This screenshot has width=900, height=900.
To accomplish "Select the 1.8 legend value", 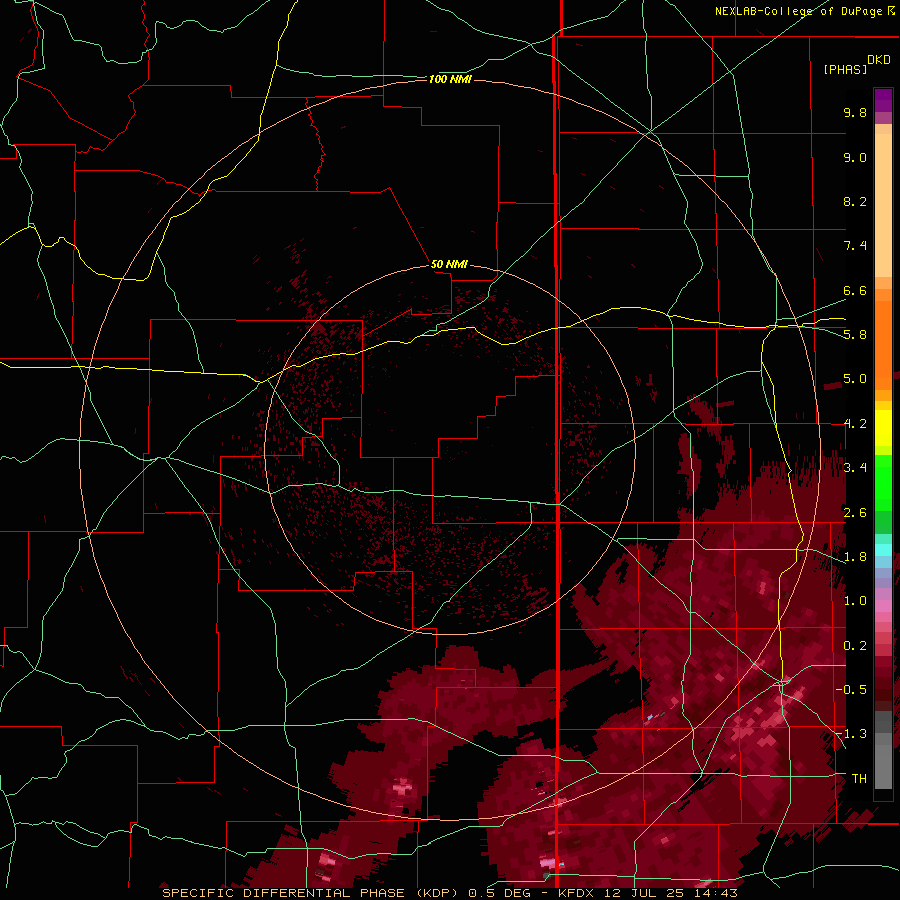I will [855, 557].
